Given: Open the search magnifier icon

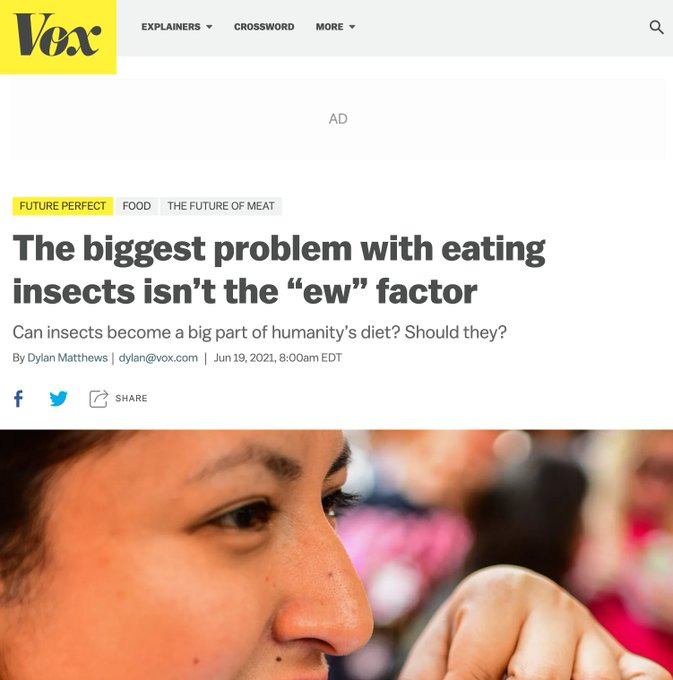Looking at the screenshot, I should (656, 27).
